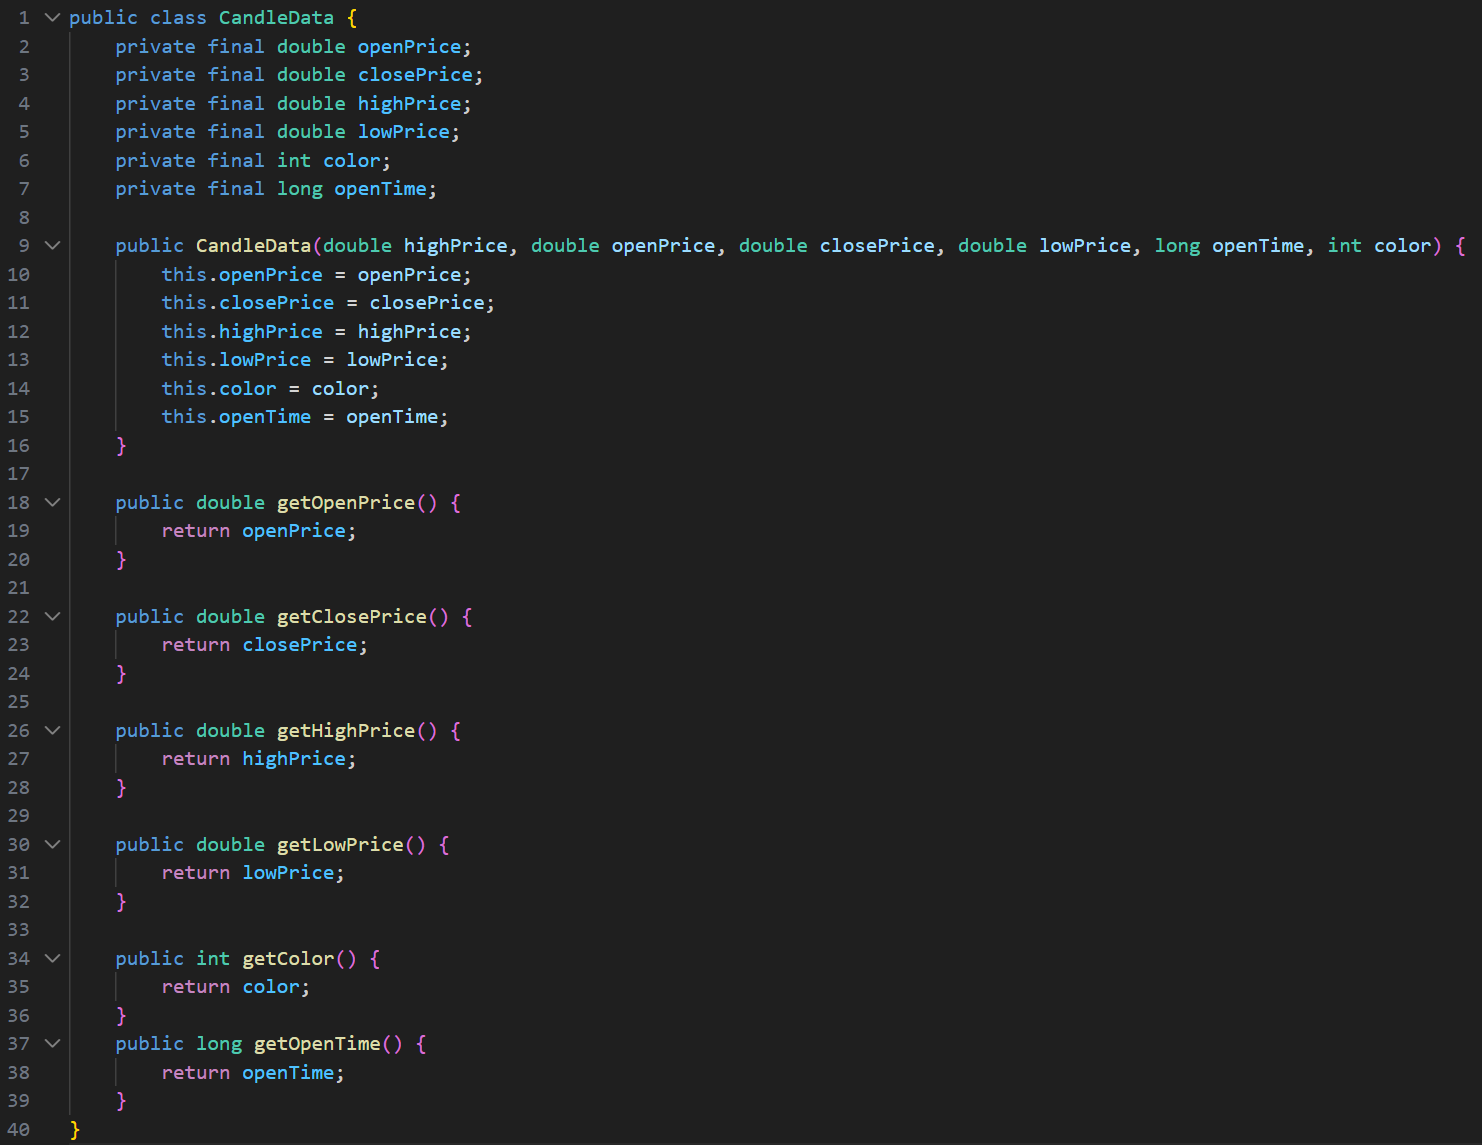Collapse the getHighPrice method chevron

point(53,731)
